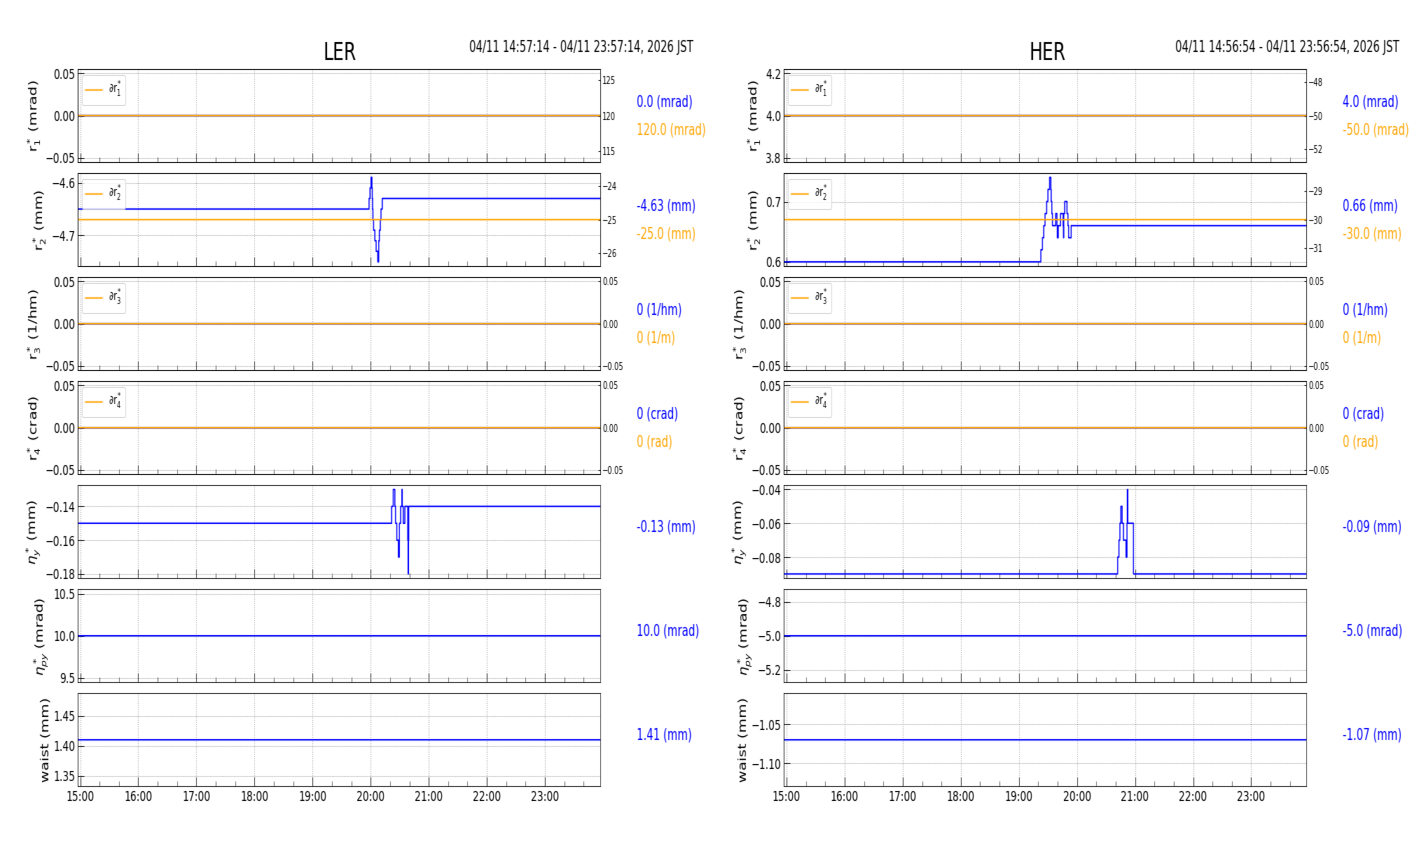Click the LER plot title

click(x=339, y=52)
